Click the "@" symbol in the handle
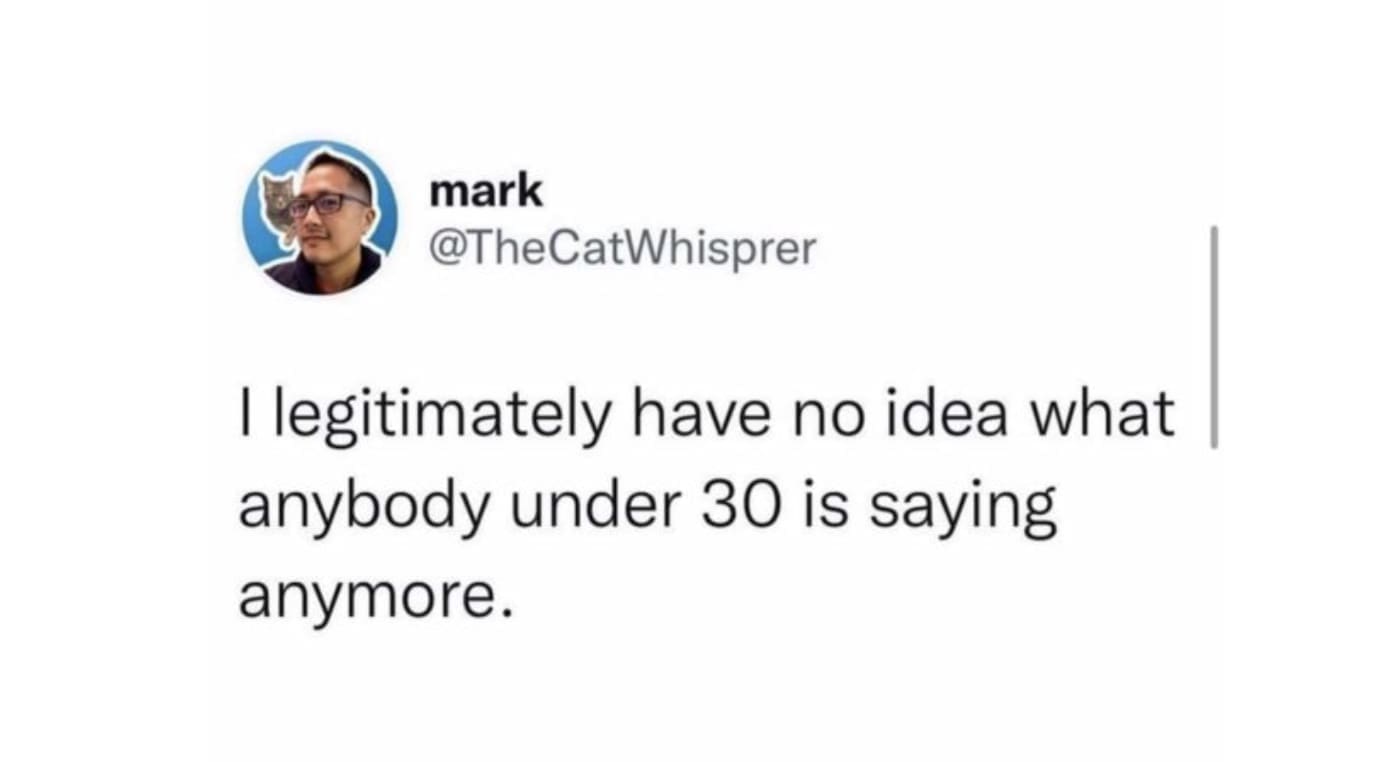This screenshot has height=762, width=1394. pos(444,249)
